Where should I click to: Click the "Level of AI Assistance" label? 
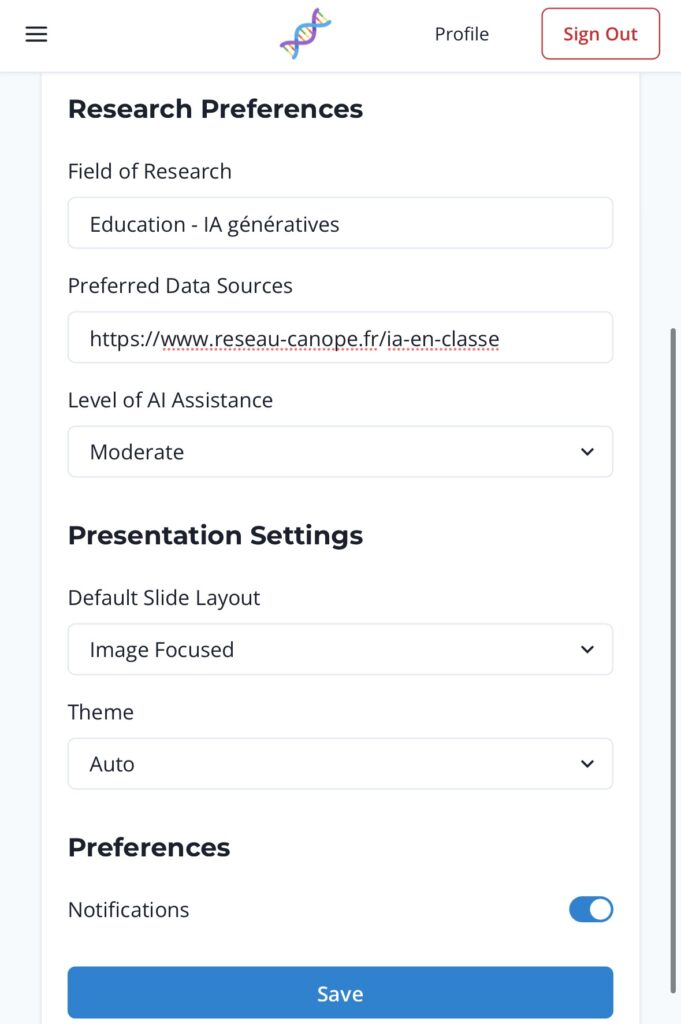(170, 400)
